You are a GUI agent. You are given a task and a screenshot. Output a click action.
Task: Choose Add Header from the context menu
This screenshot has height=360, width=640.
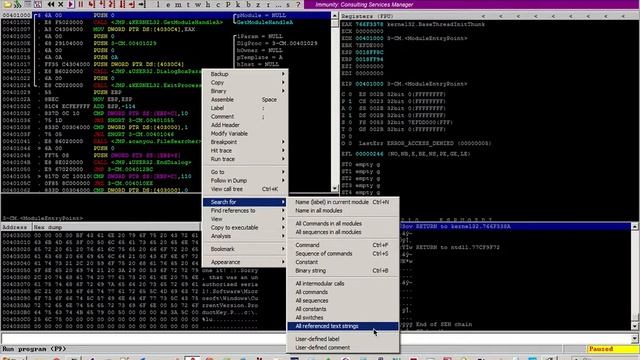(246, 125)
